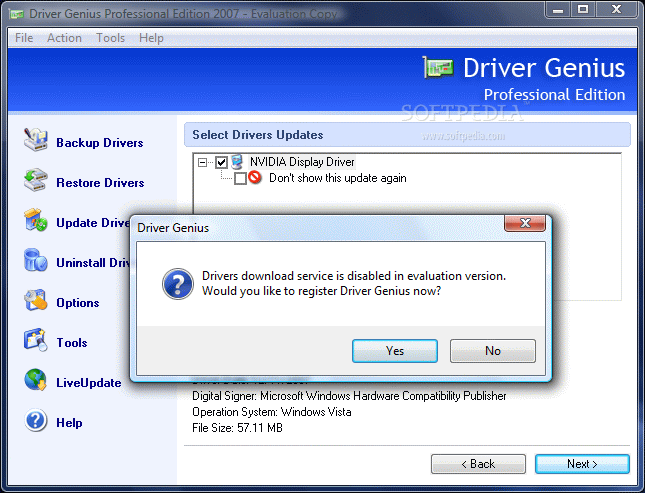Viewport: 645px width, 493px height.
Task: Click the Select Drivers Updates header
Action: [407, 135]
